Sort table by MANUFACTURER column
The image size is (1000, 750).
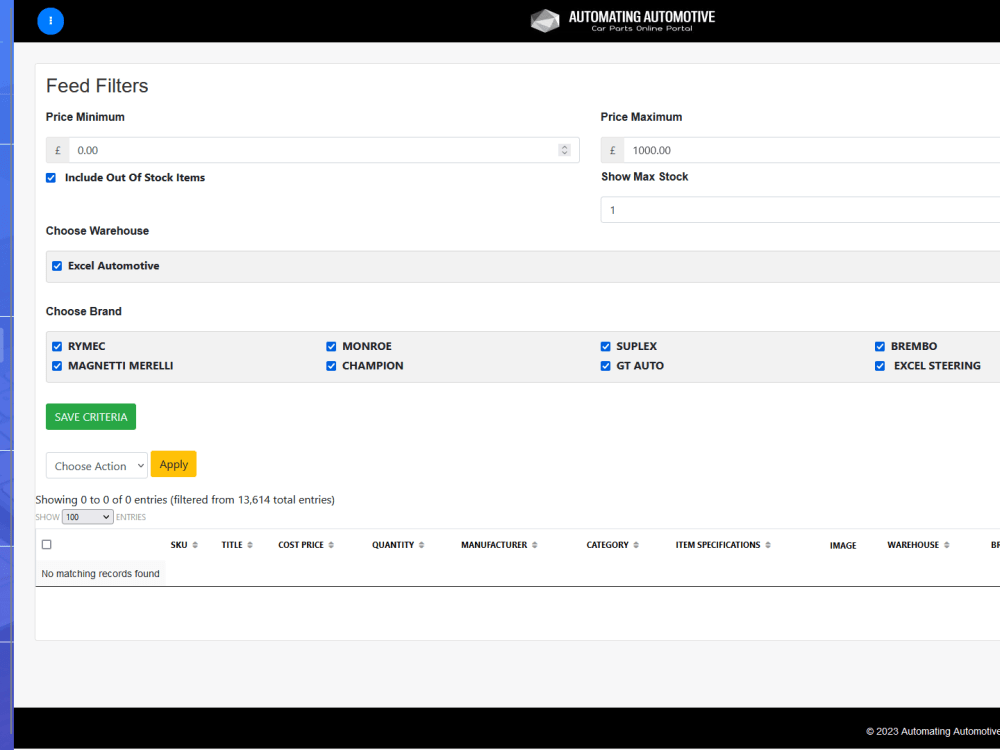(x=499, y=545)
